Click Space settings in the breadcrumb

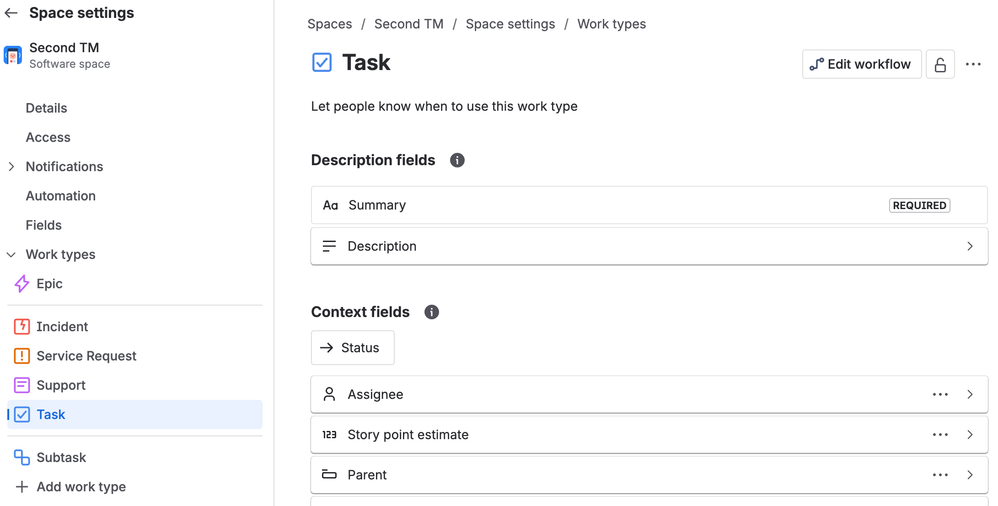coord(510,24)
